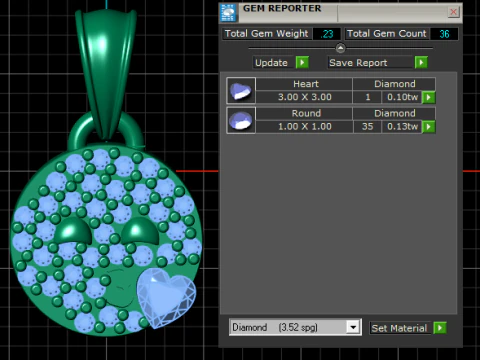Select the Round gem thumbnail
480x360 pixels.
pos(241,120)
